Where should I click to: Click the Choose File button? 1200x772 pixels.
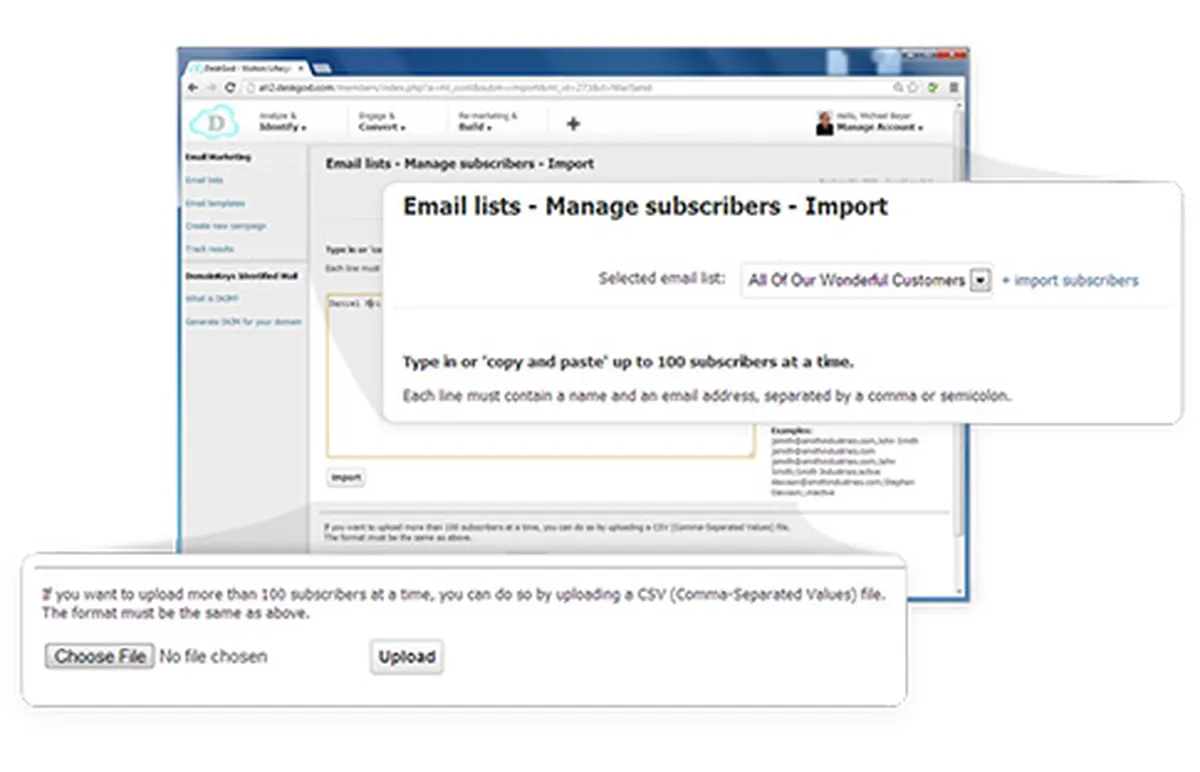(99, 657)
